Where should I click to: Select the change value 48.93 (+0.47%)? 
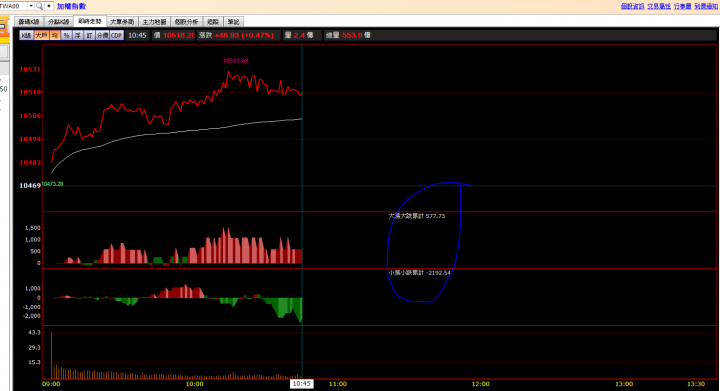244,35
